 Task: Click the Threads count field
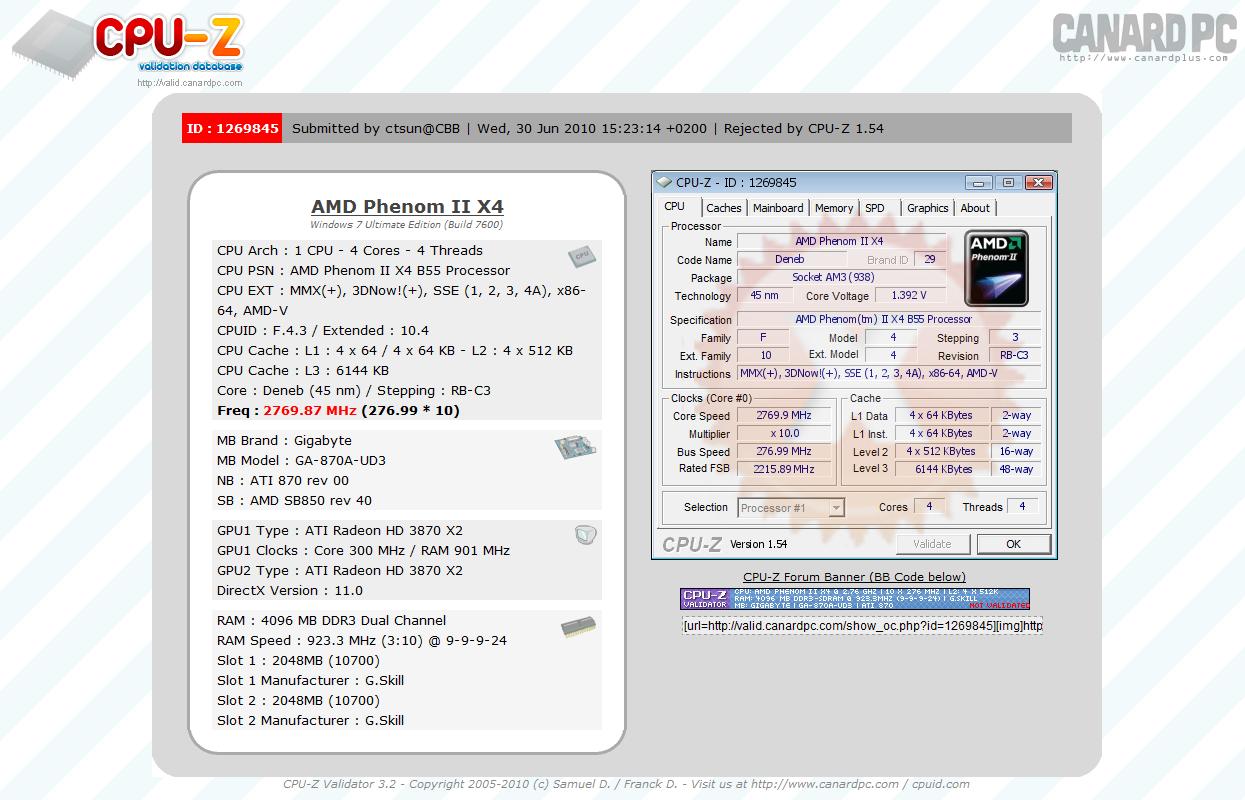1022,507
